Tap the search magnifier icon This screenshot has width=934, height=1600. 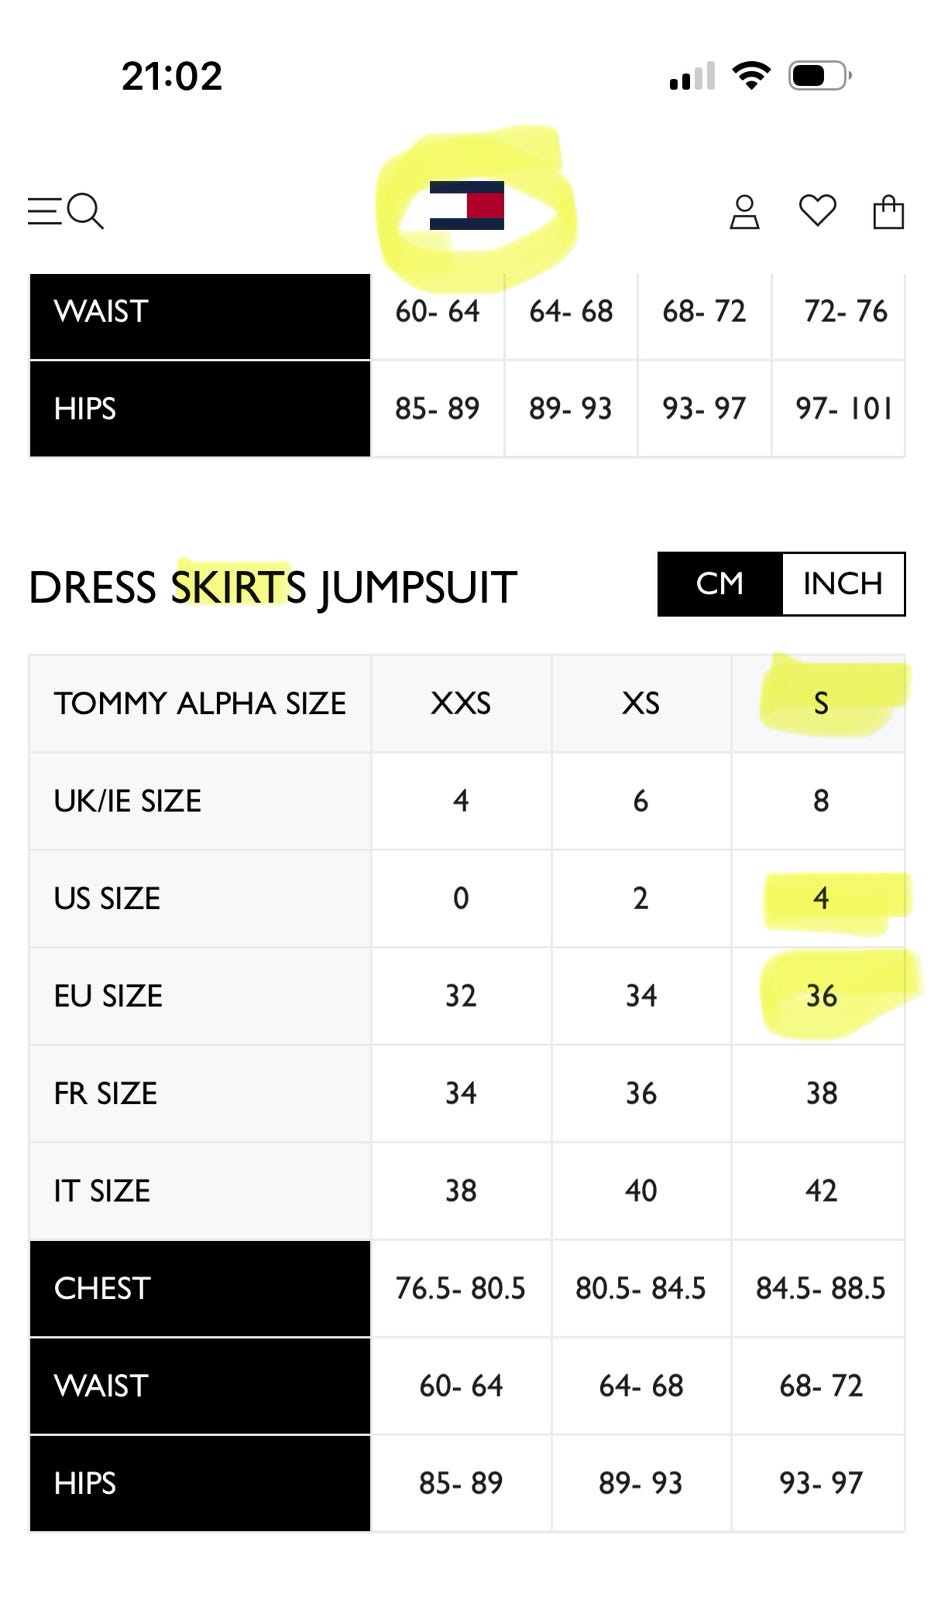pyautogui.click(x=86, y=211)
